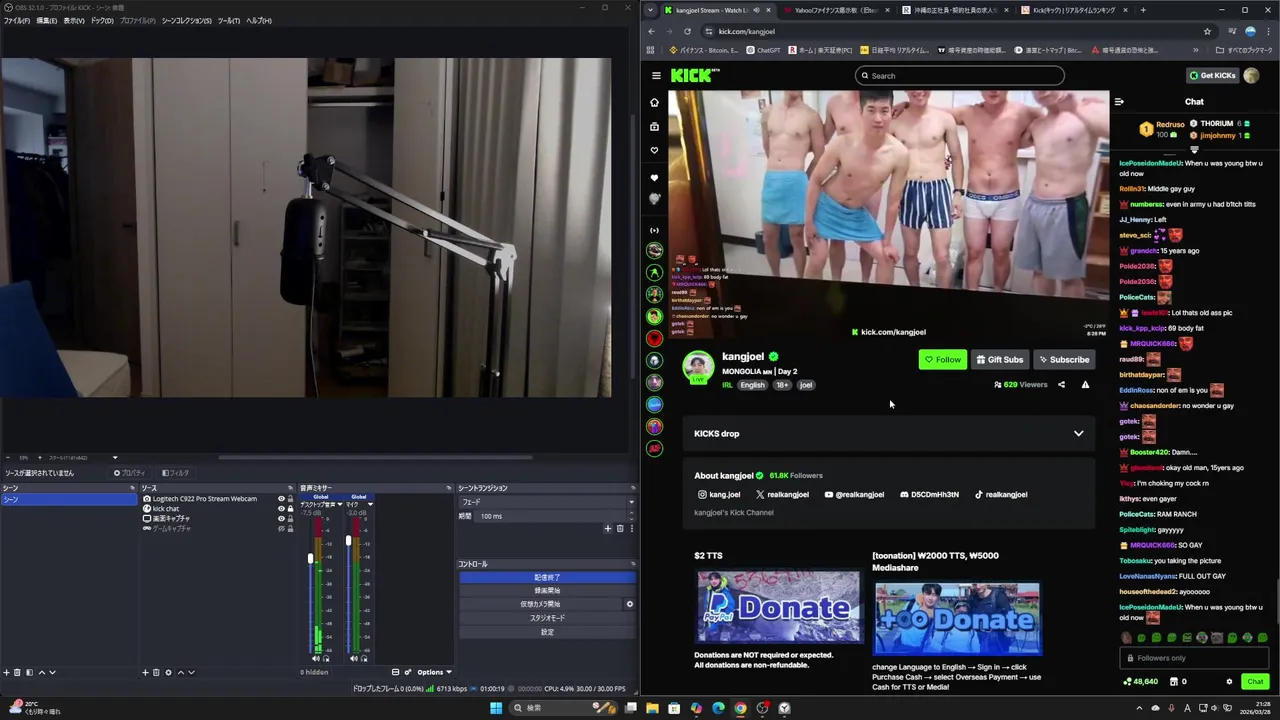Image resolution: width=1280 pixels, height=720 pixels.
Task: Open the フェード transition dropdown
Action: coord(547,502)
